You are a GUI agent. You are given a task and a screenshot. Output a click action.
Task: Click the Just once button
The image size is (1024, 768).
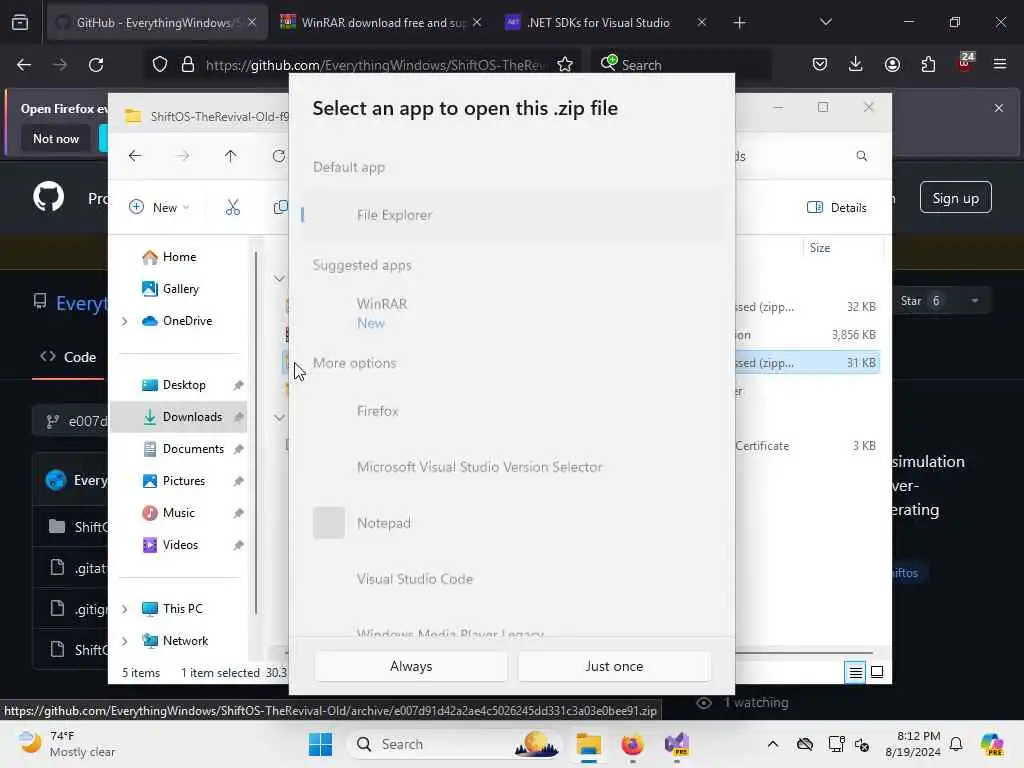pyautogui.click(x=614, y=666)
